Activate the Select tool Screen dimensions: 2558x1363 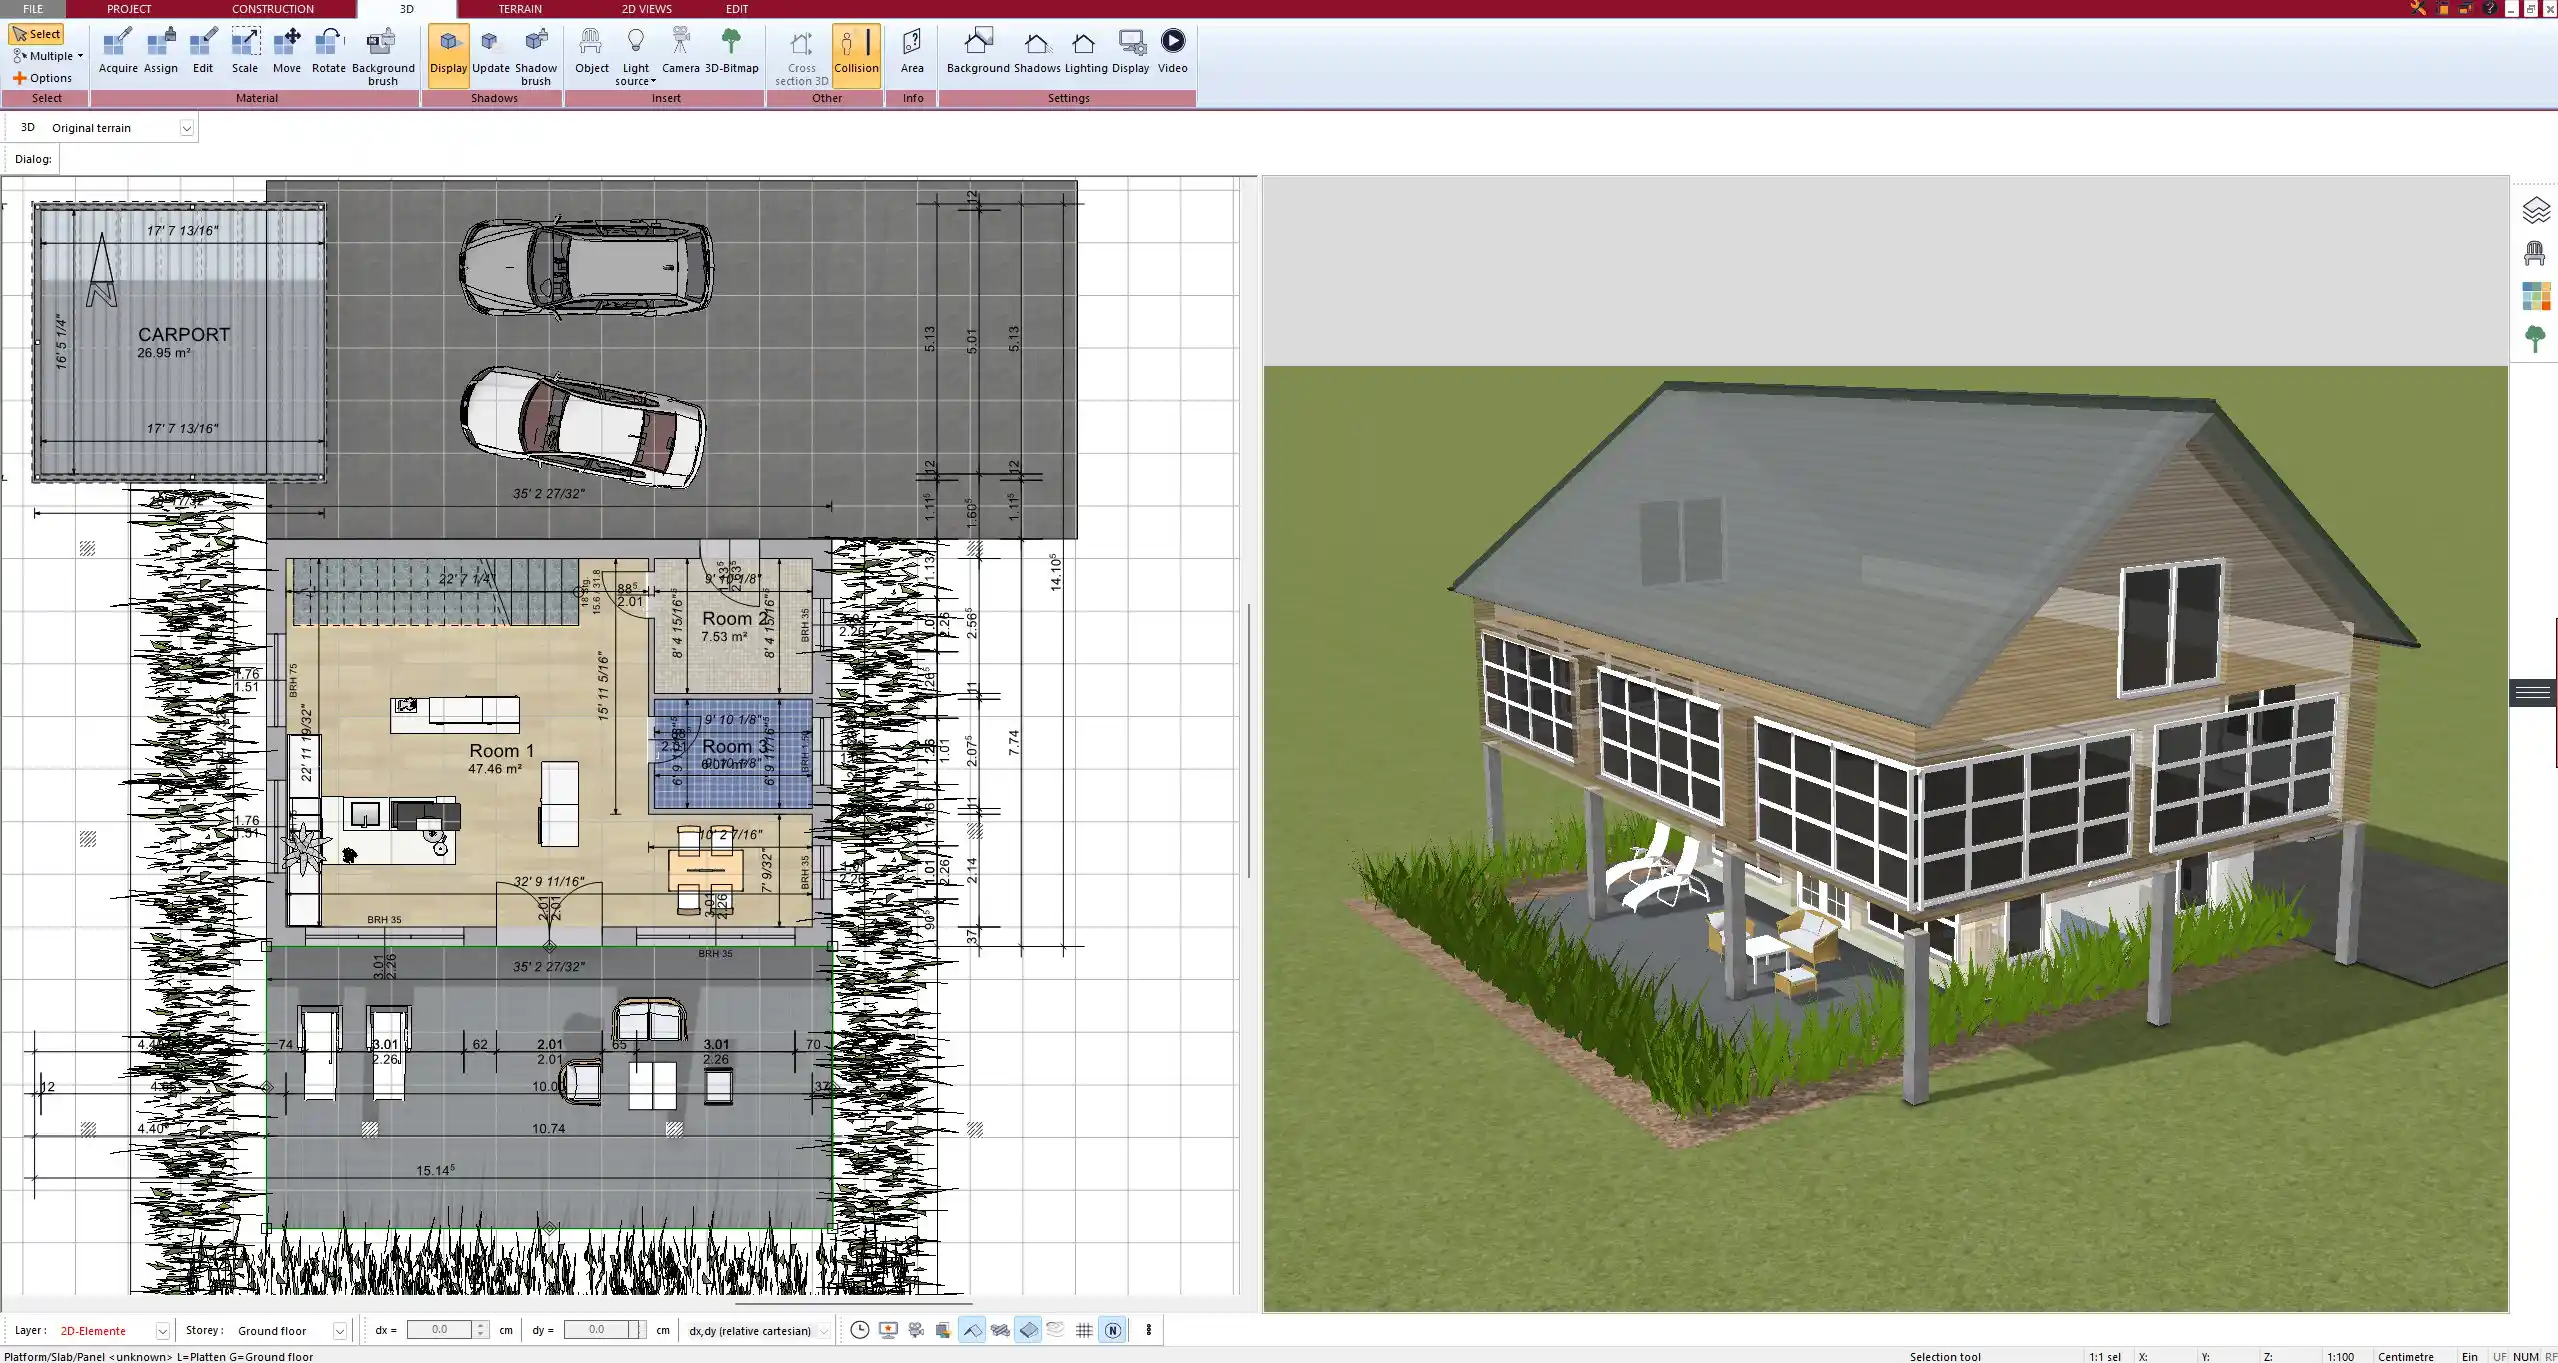click(36, 34)
